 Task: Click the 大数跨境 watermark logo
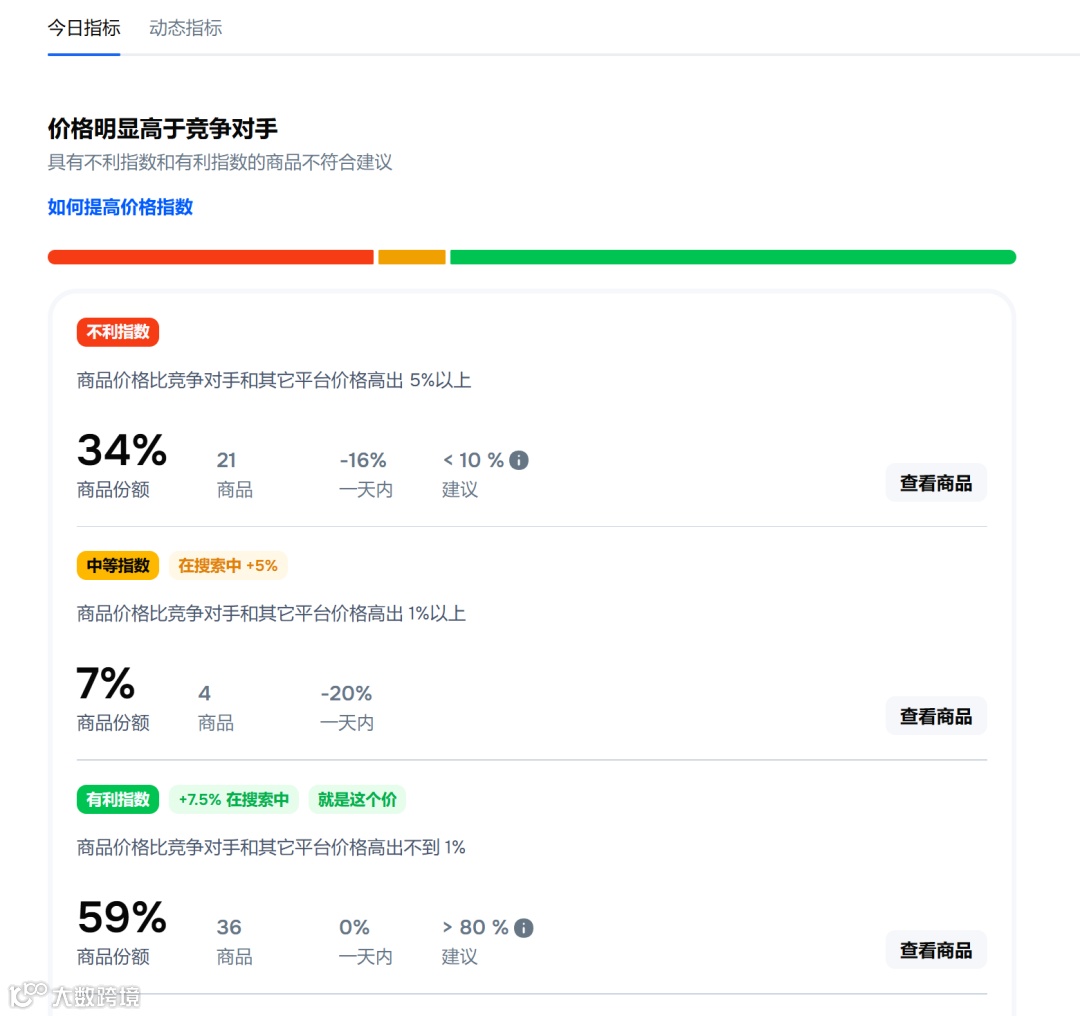point(75,995)
